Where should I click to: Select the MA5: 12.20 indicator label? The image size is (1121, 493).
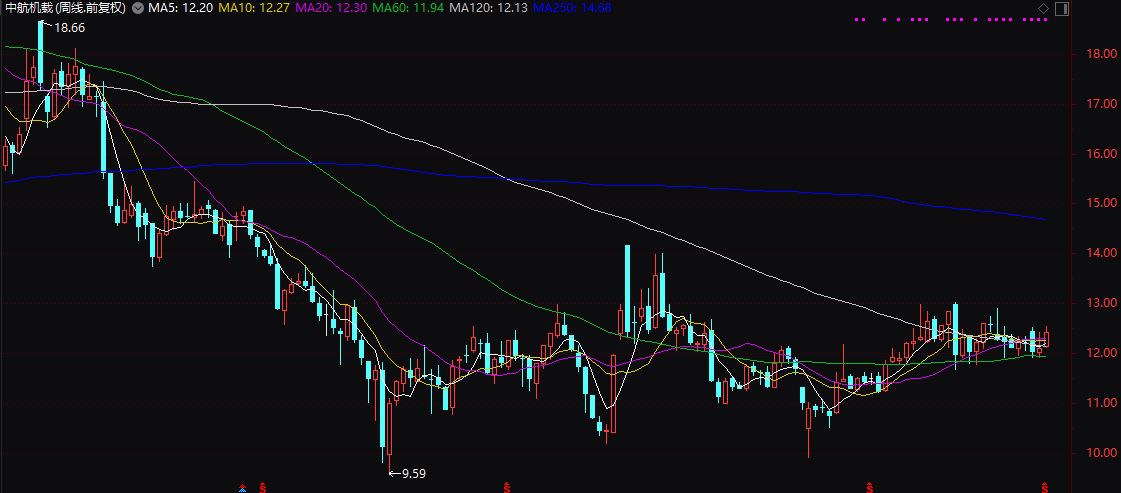pos(179,9)
